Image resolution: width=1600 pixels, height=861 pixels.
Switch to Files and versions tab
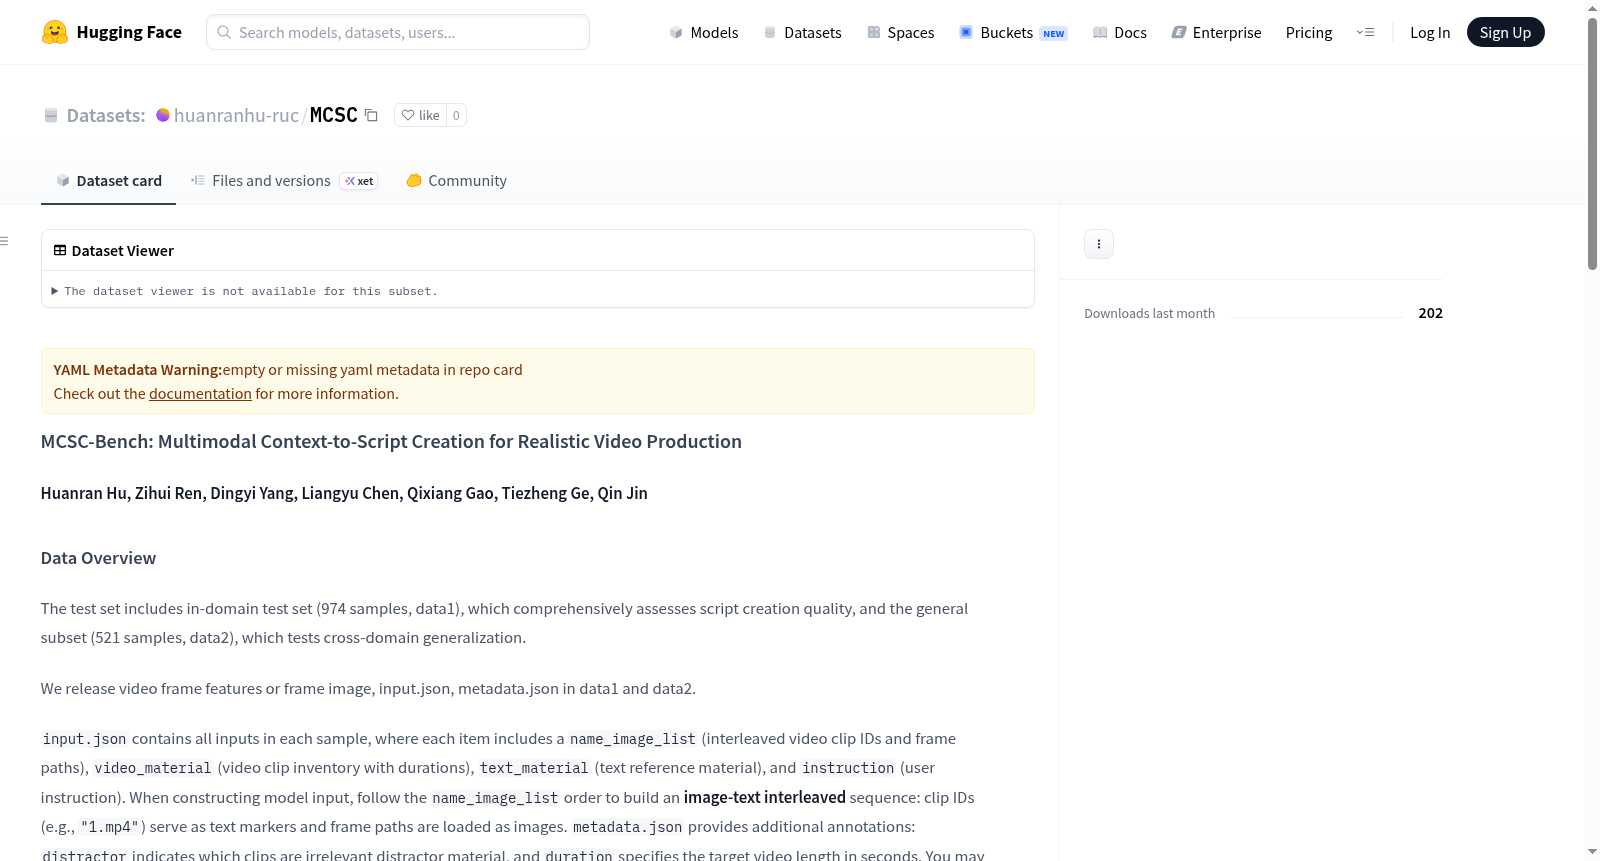(x=284, y=181)
